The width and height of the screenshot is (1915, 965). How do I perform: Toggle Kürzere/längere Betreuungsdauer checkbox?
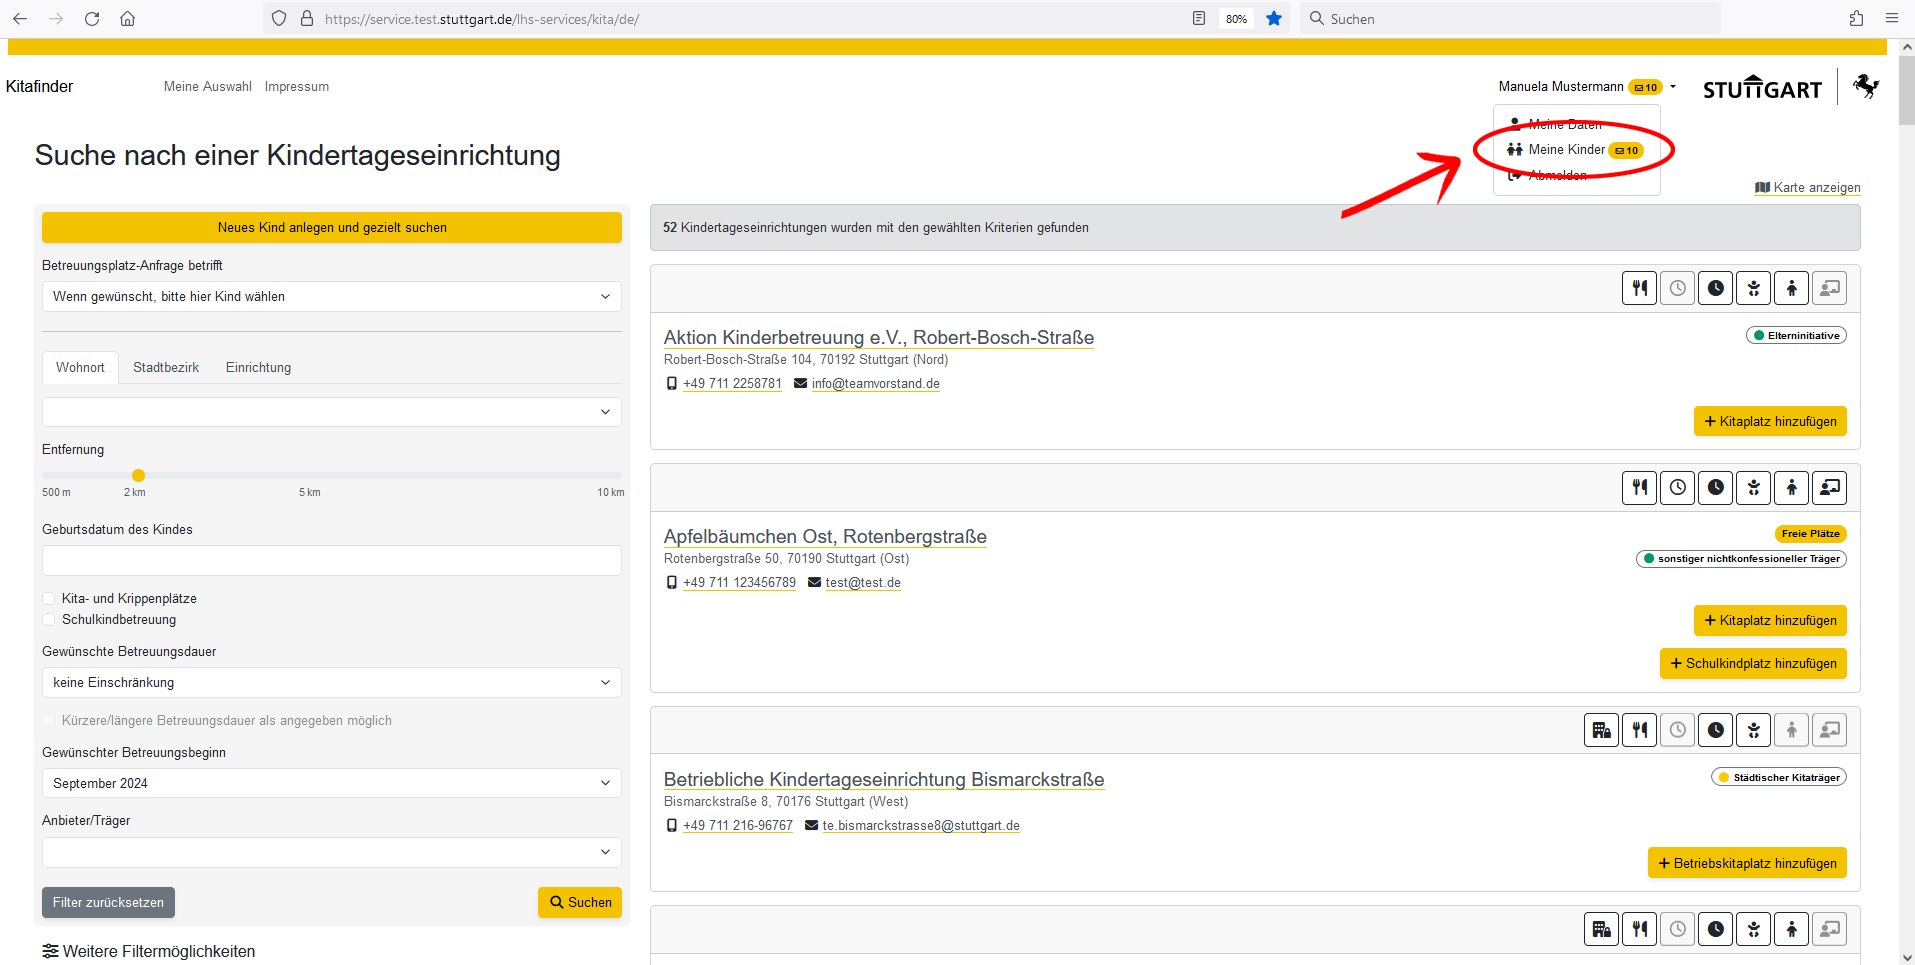coord(49,721)
